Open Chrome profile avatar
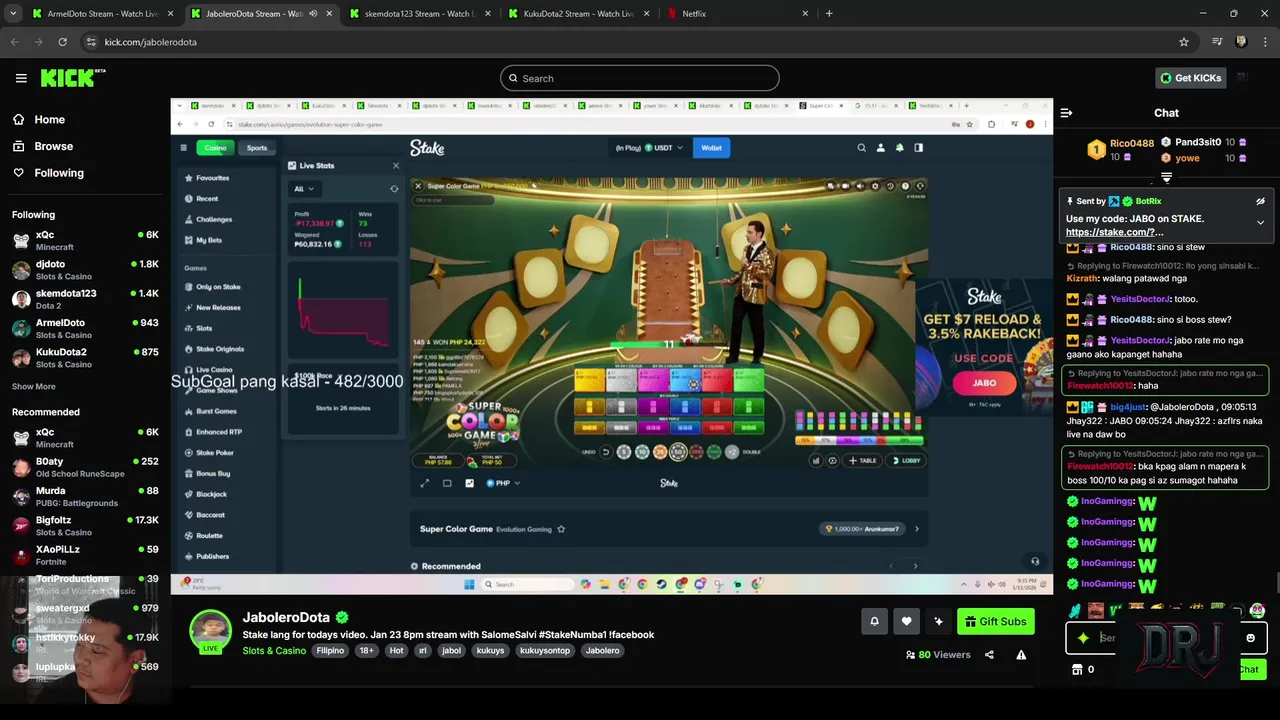This screenshot has width=1280, height=720. tap(1241, 42)
